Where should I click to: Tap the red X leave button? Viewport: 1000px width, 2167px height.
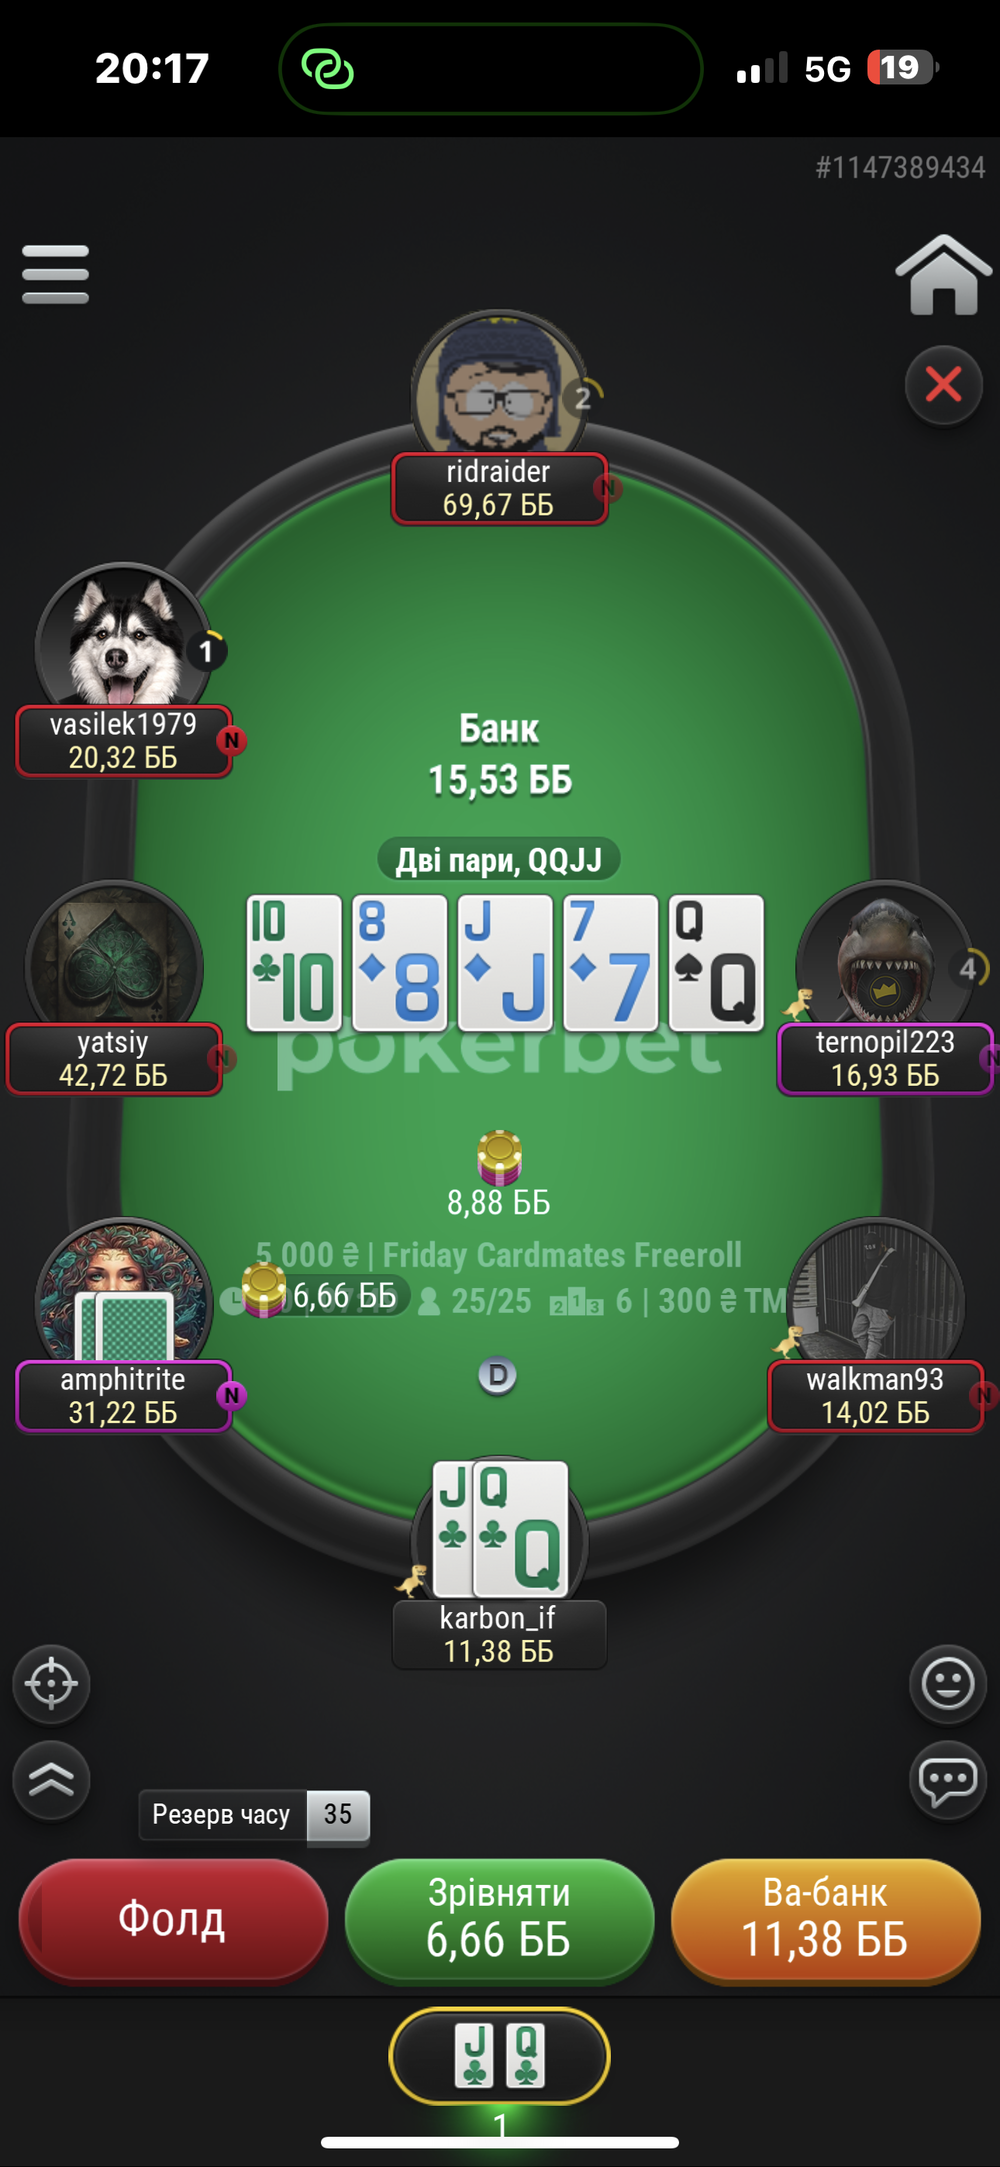click(x=943, y=385)
